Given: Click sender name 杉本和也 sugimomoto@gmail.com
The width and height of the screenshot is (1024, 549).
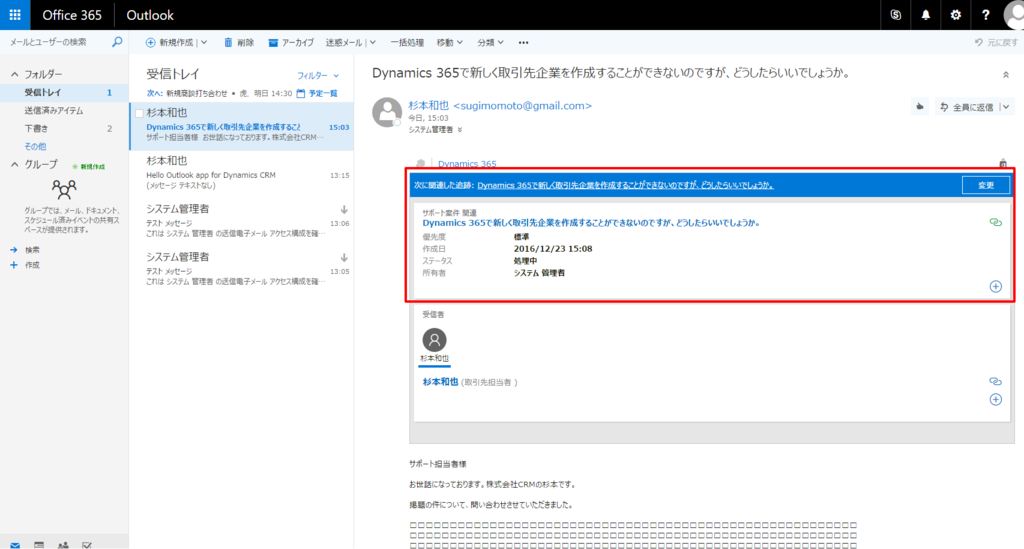Looking at the screenshot, I should click(x=500, y=106).
